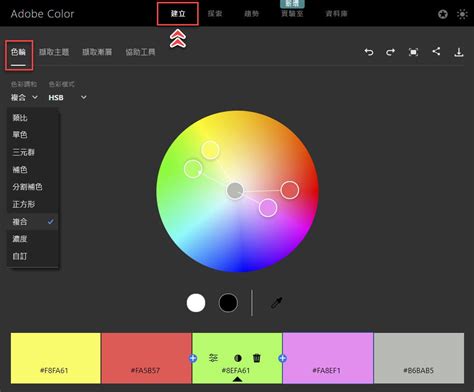Image resolution: width=474 pixels, height=392 pixels.
Task: Switch to the 探索 (Explore) tab
Action: click(x=215, y=14)
